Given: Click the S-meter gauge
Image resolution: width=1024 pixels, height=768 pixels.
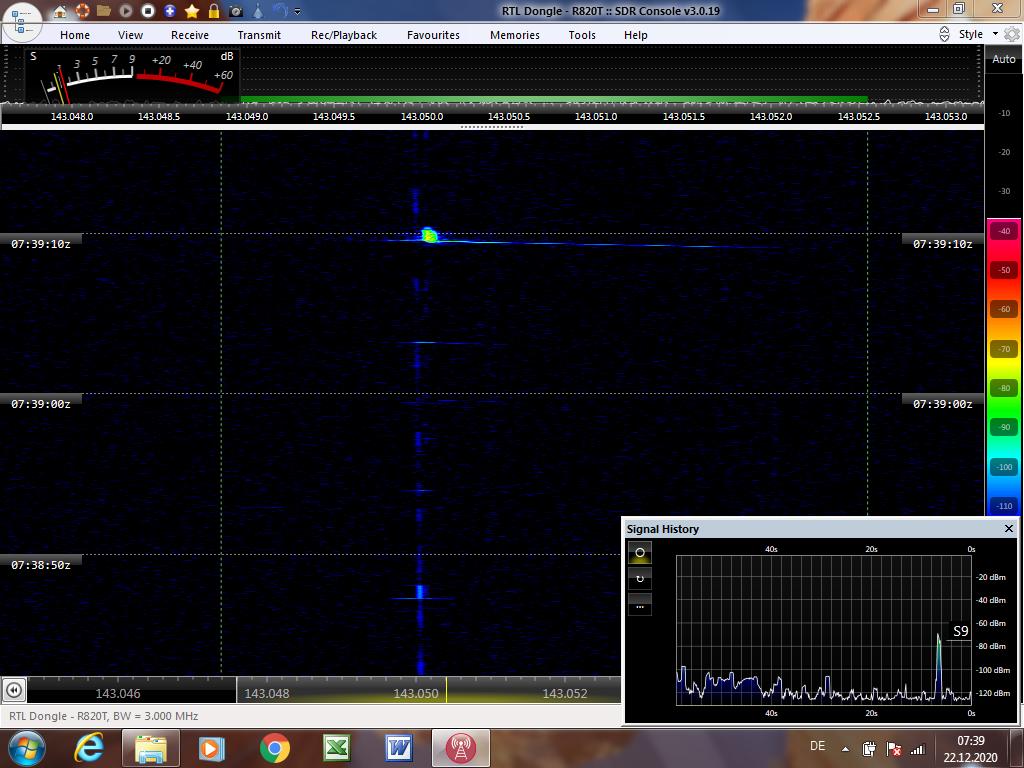Looking at the screenshot, I should [131, 76].
